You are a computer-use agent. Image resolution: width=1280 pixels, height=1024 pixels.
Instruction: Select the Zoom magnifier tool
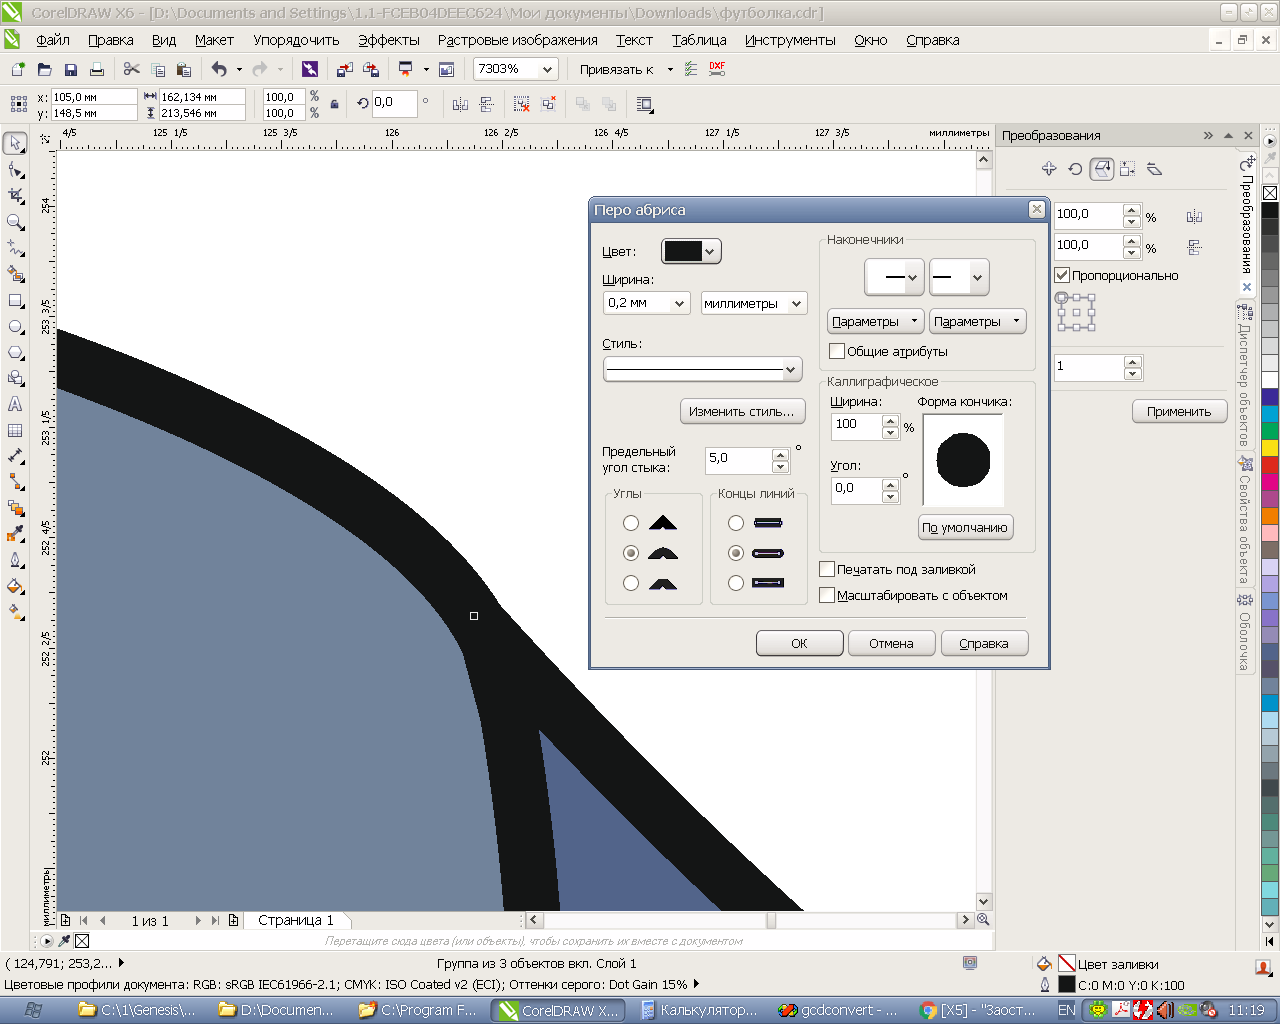click(x=15, y=222)
